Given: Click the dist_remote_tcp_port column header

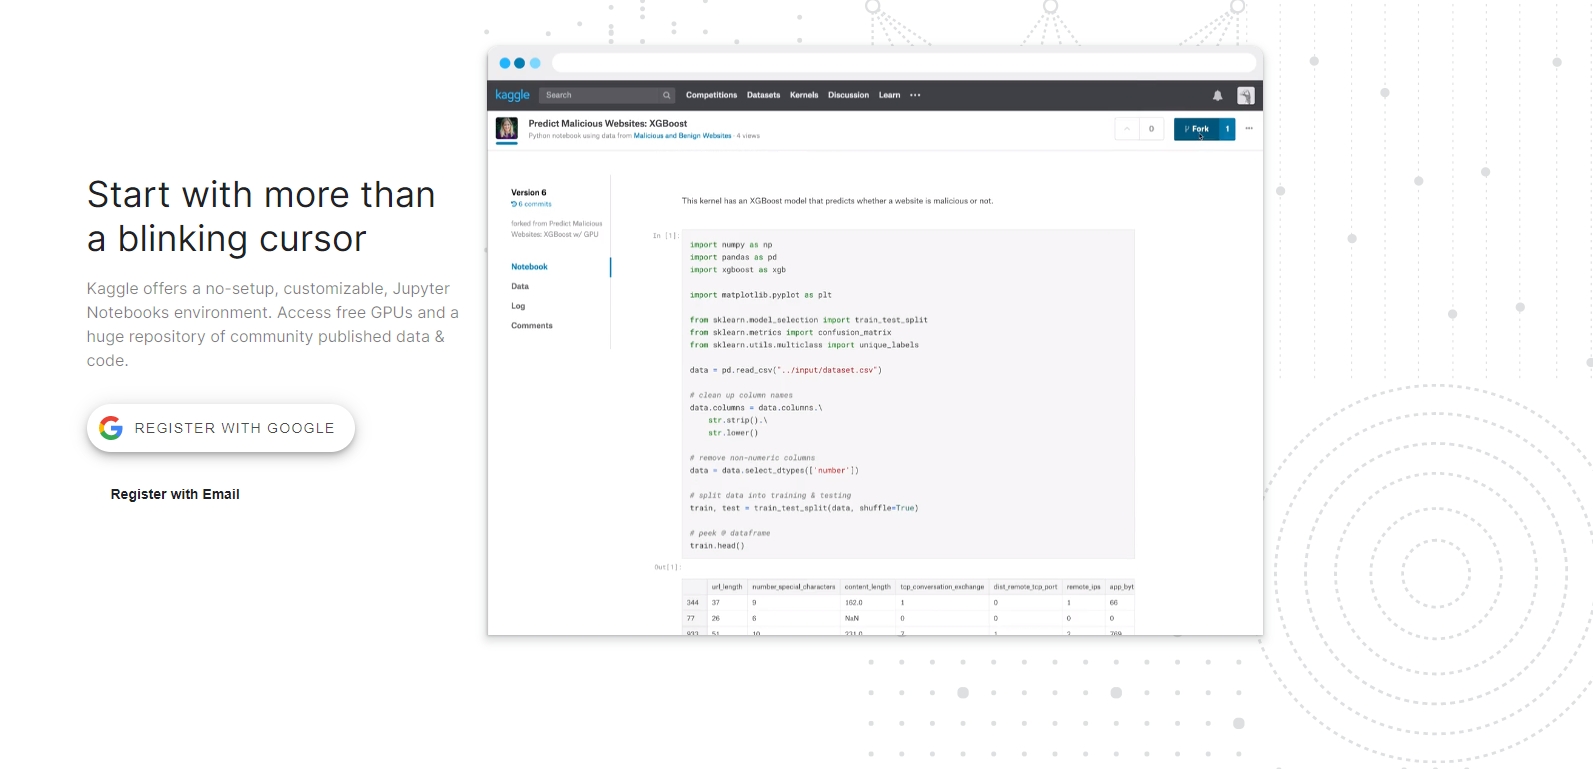Looking at the screenshot, I should (x=1025, y=587).
